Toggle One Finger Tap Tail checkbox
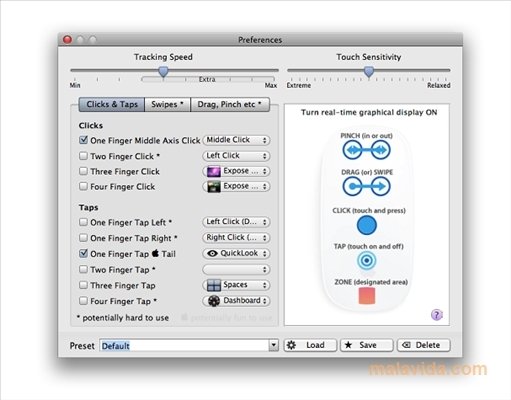 [83, 253]
